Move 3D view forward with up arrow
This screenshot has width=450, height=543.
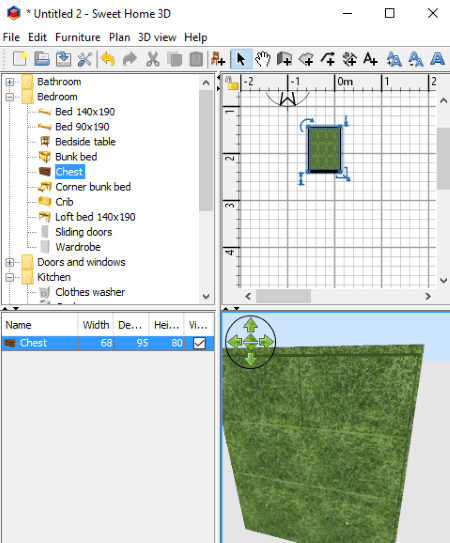pyautogui.click(x=250, y=325)
